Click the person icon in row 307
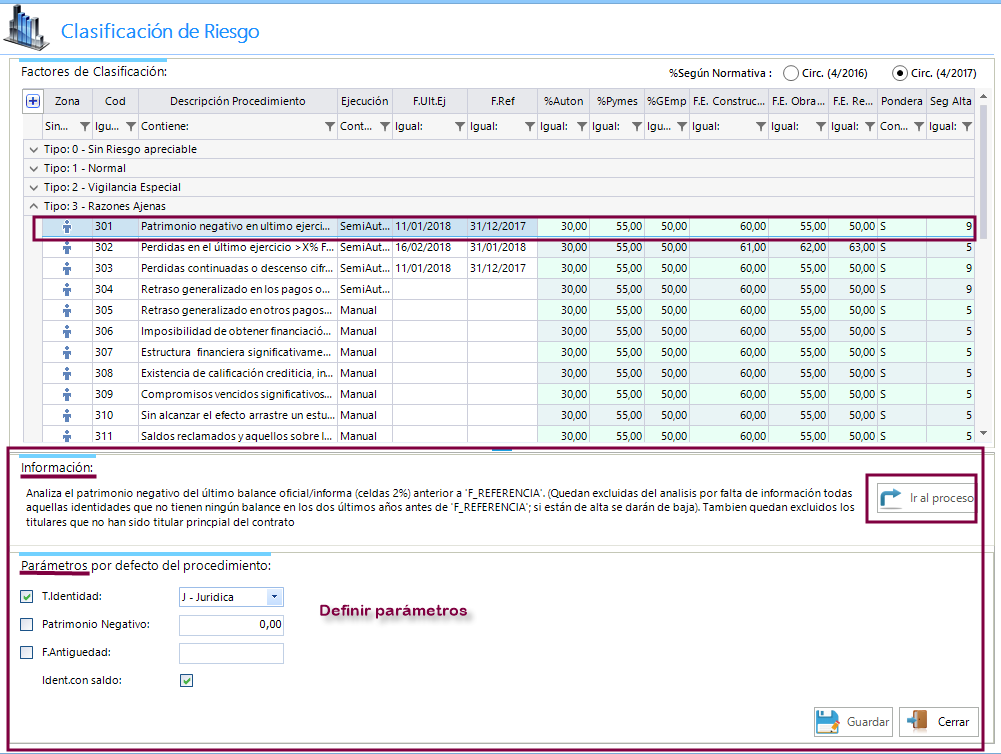The height and width of the screenshot is (754, 1001). click(67, 352)
